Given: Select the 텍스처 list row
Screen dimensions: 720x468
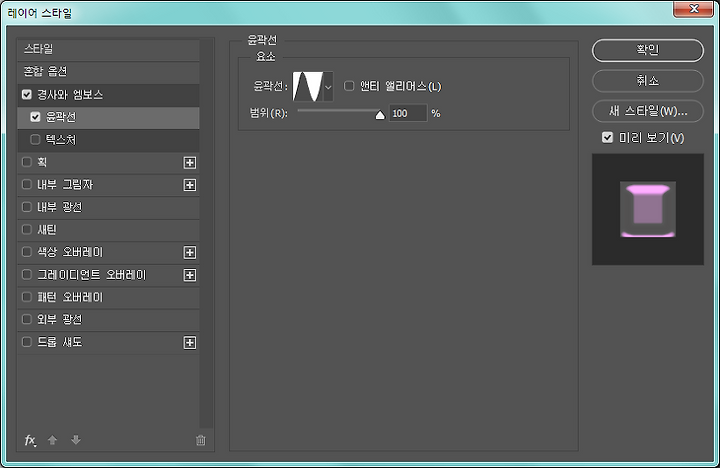Looking at the screenshot, I should point(108,140).
